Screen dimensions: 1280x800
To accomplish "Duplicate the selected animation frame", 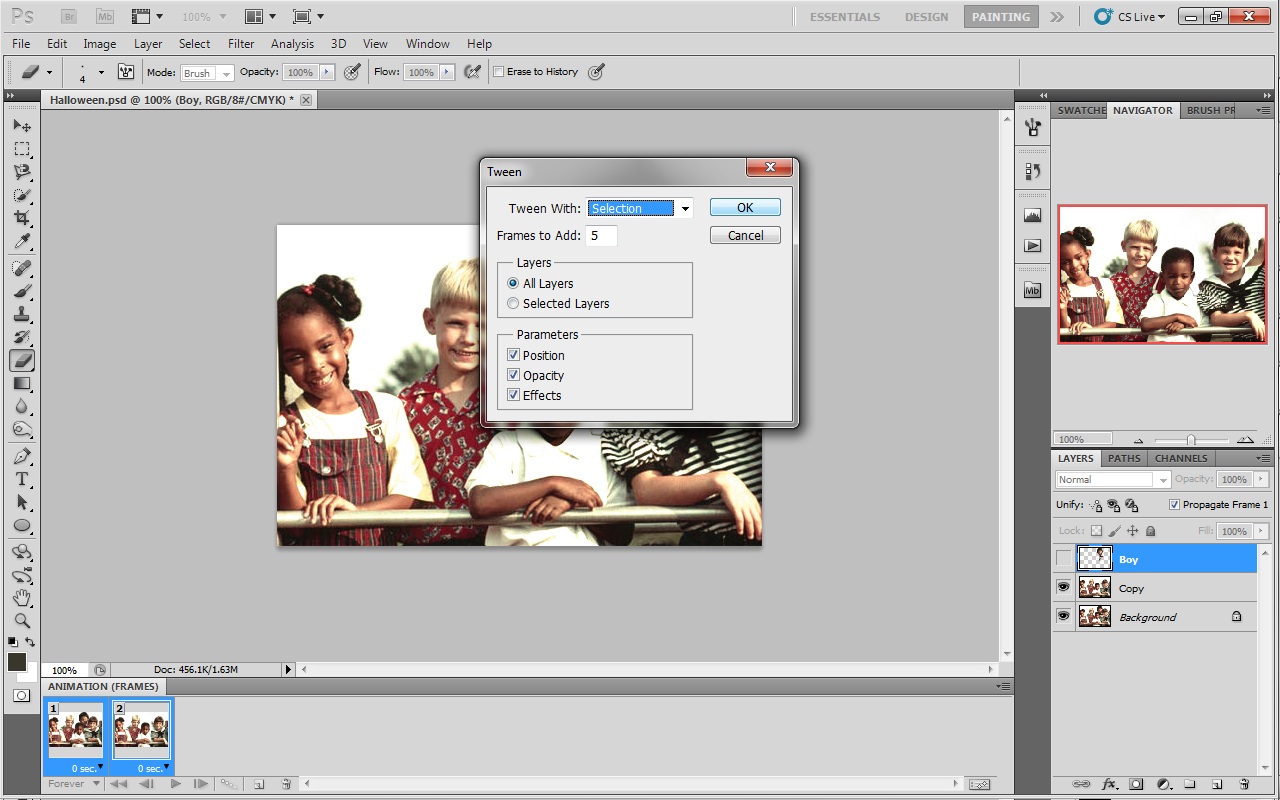I will tap(259, 784).
